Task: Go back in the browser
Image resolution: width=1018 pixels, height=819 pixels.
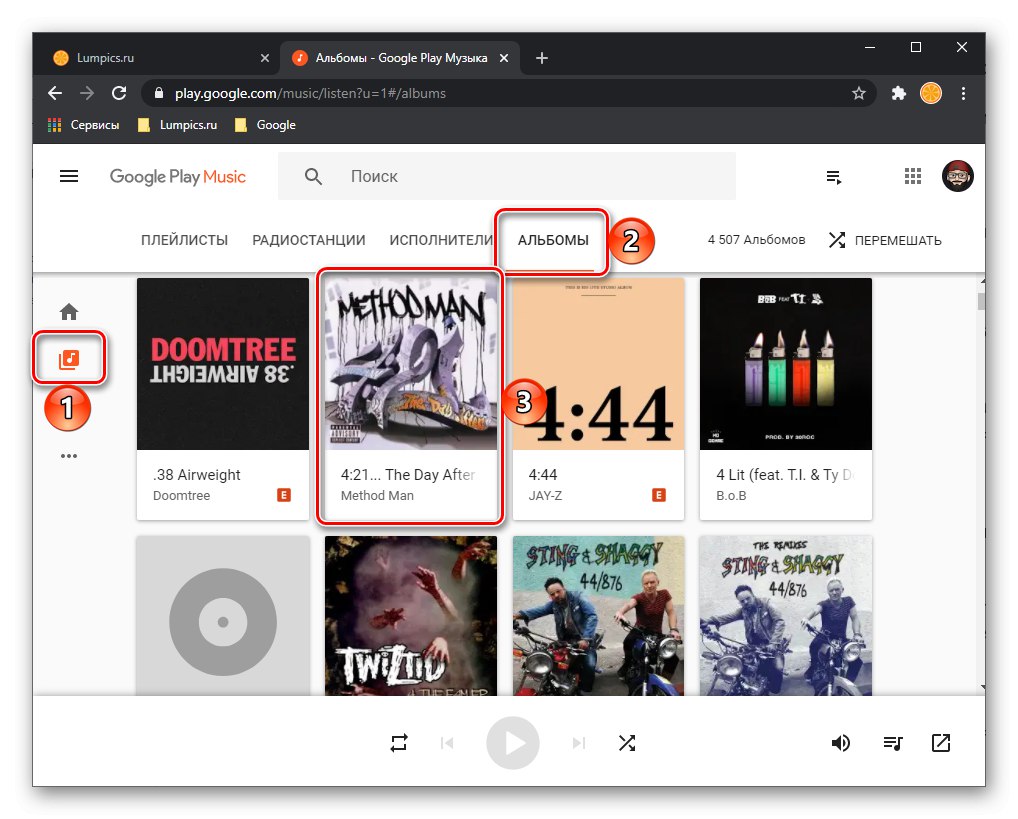Action: pyautogui.click(x=55, y=93)
